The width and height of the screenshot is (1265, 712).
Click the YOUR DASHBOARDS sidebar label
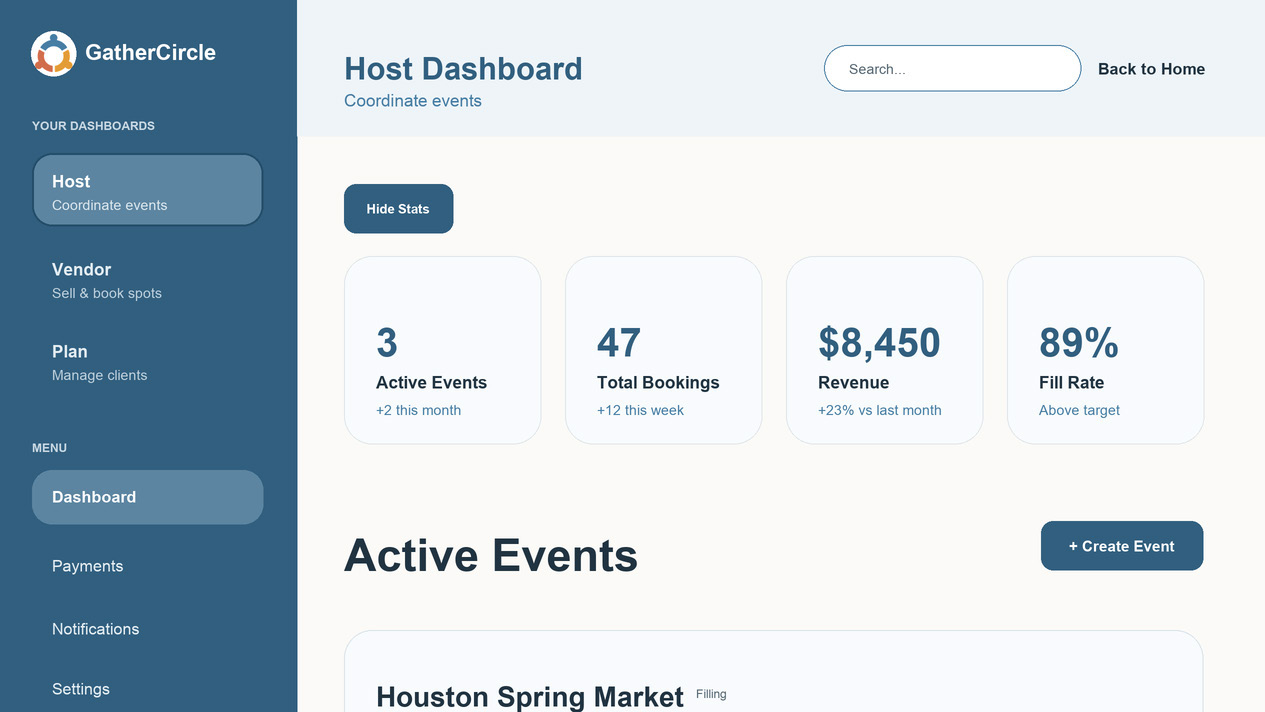coord(93,126)
